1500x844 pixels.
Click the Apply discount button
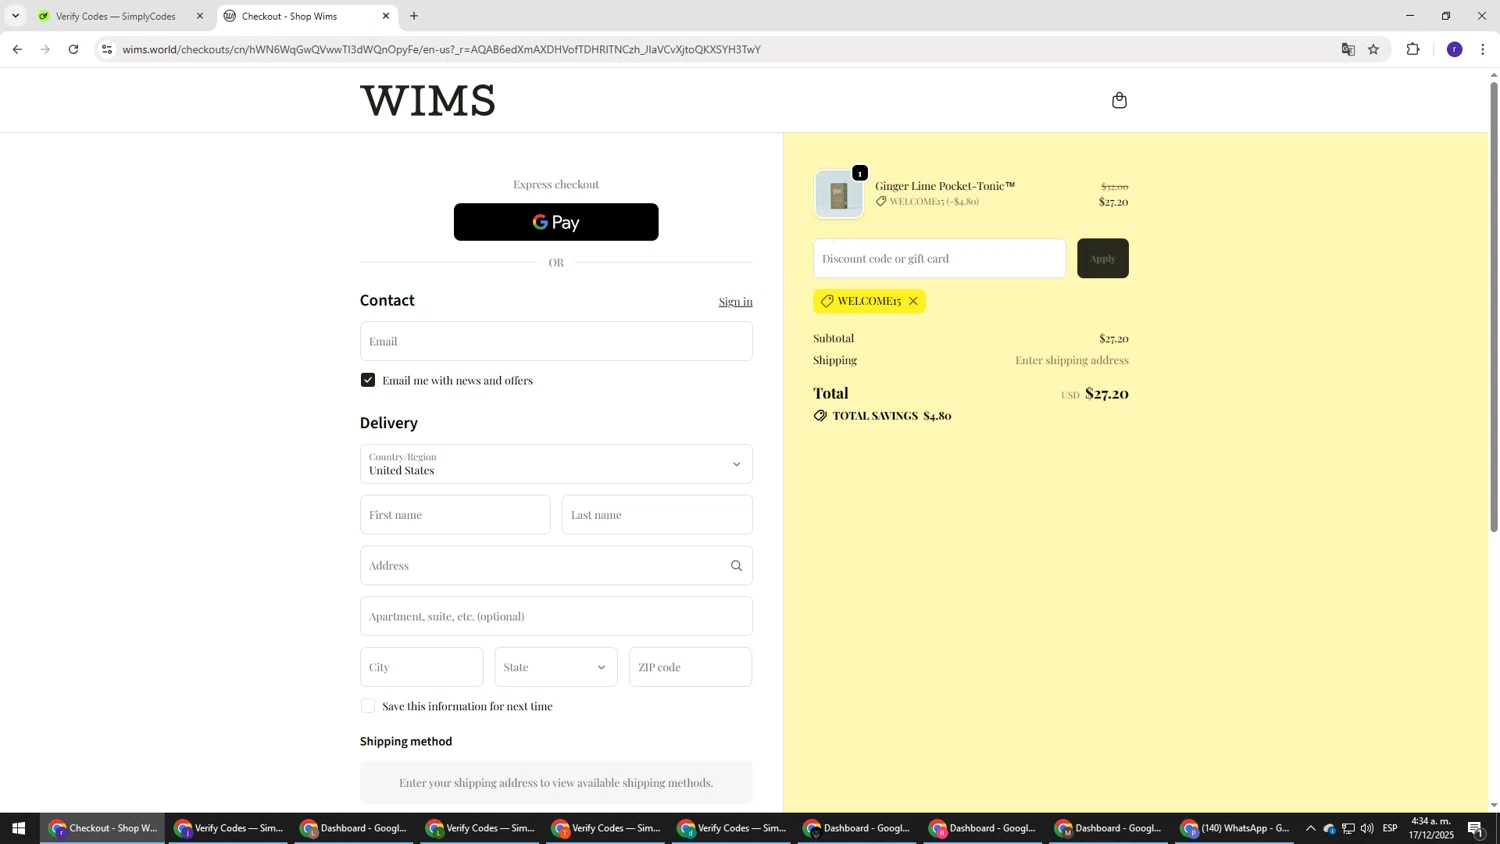coord(1102,258)
